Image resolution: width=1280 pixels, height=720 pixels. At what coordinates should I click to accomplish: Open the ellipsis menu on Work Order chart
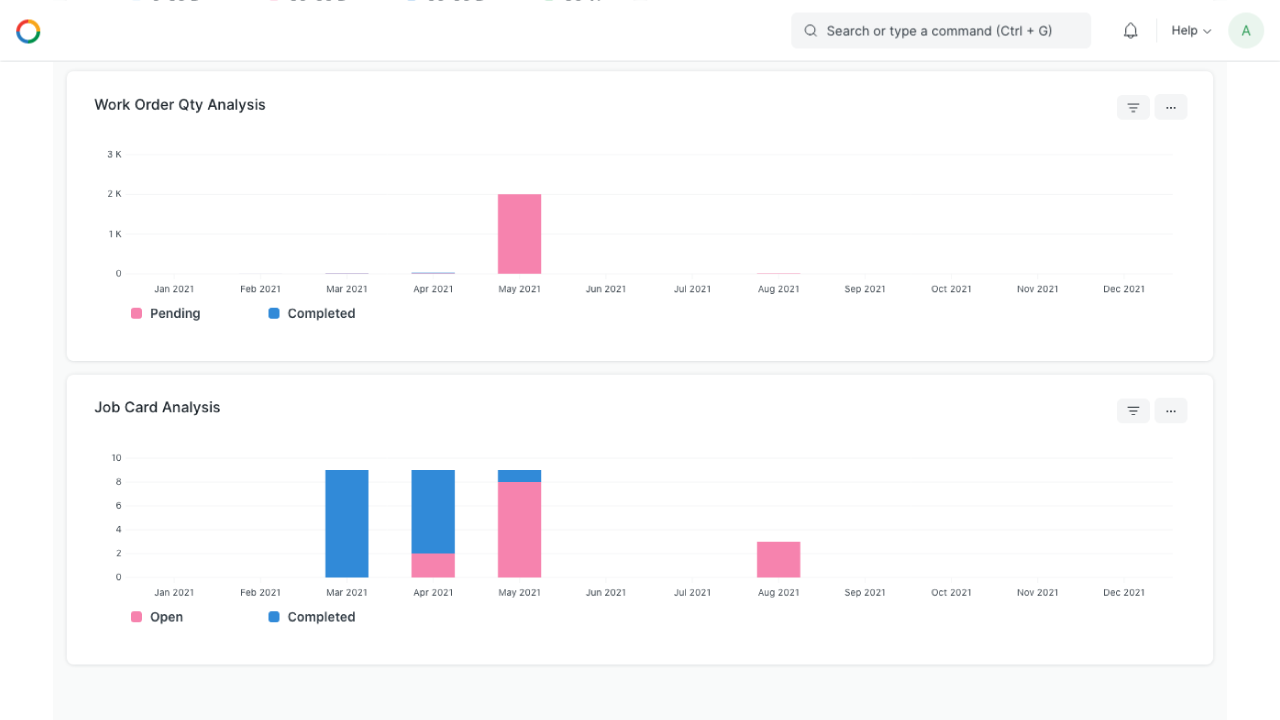pyautogui.click(x=1170, y=107)
